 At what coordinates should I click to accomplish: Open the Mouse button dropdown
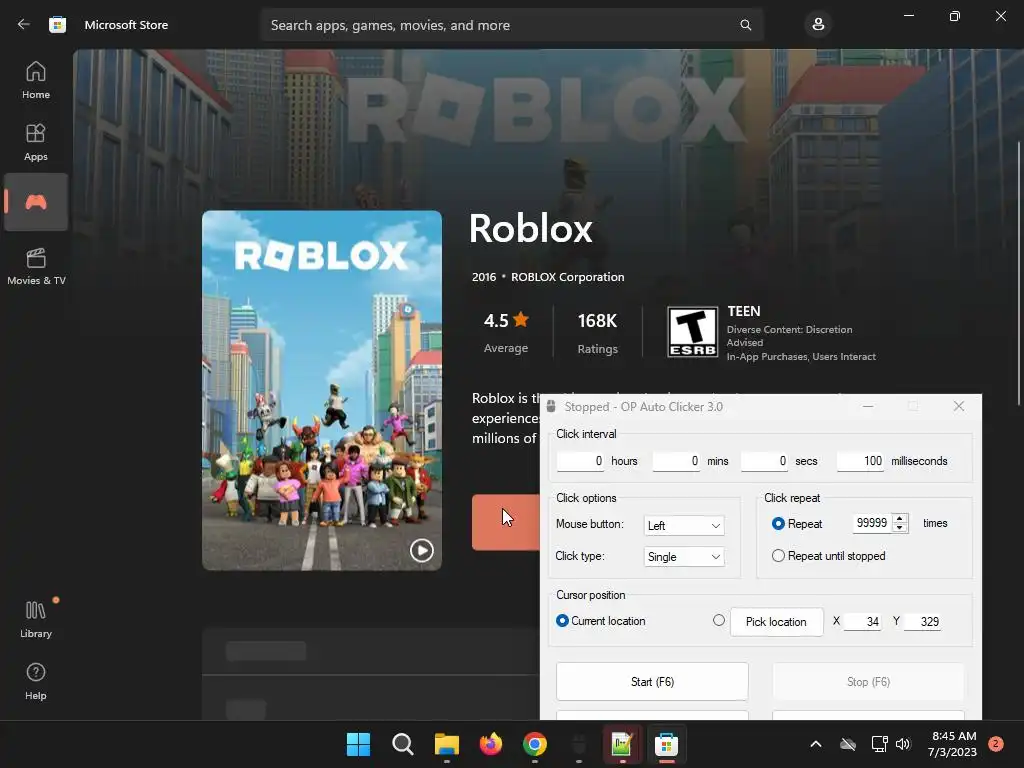[684, 526]
